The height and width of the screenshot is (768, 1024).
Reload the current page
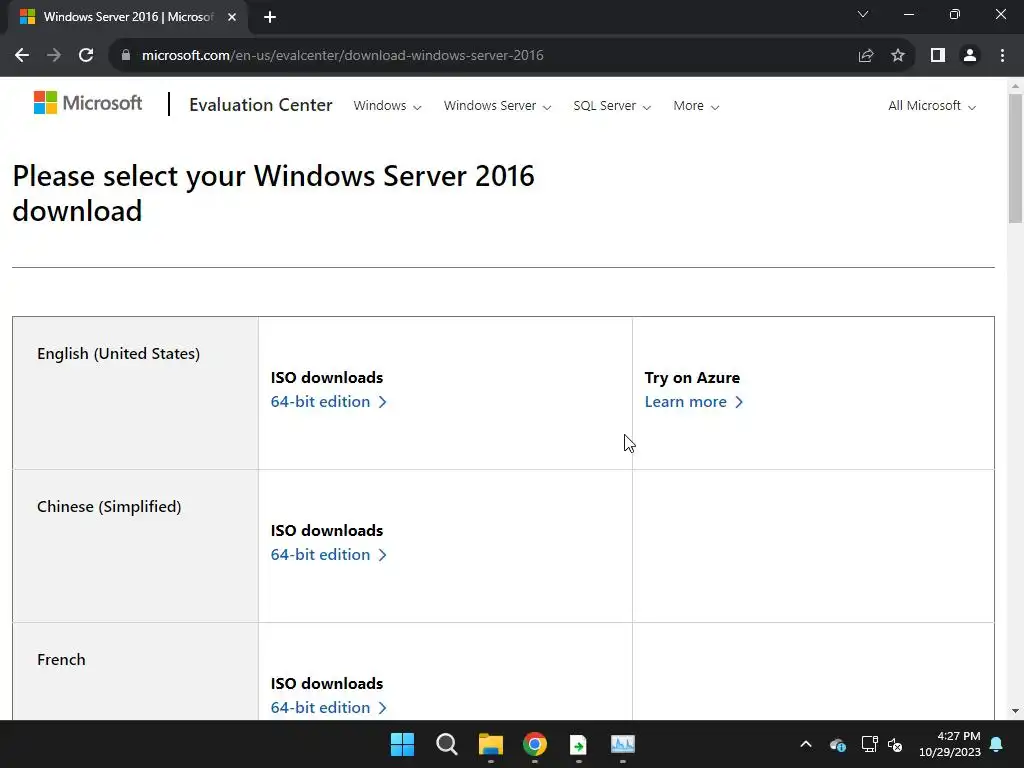click(86, 56)
